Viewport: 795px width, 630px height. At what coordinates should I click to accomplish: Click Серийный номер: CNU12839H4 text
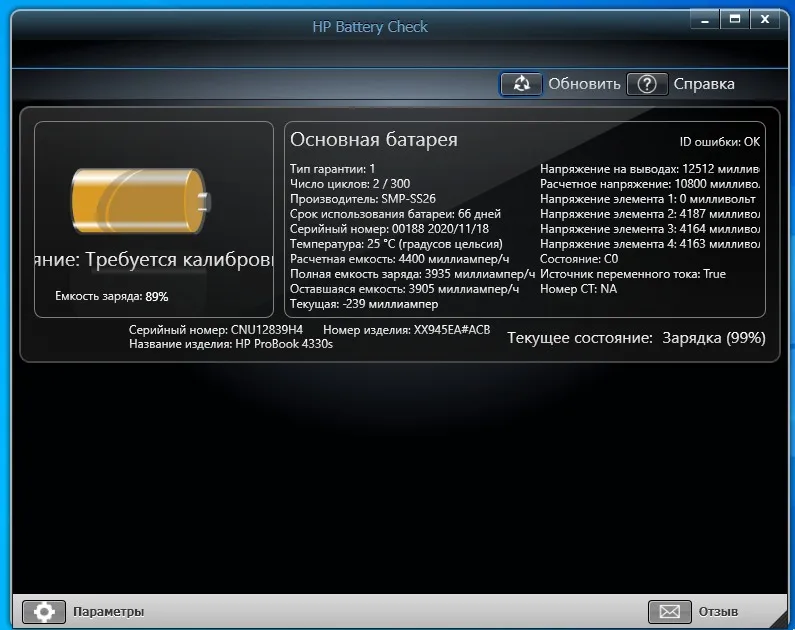click(215, 330)
